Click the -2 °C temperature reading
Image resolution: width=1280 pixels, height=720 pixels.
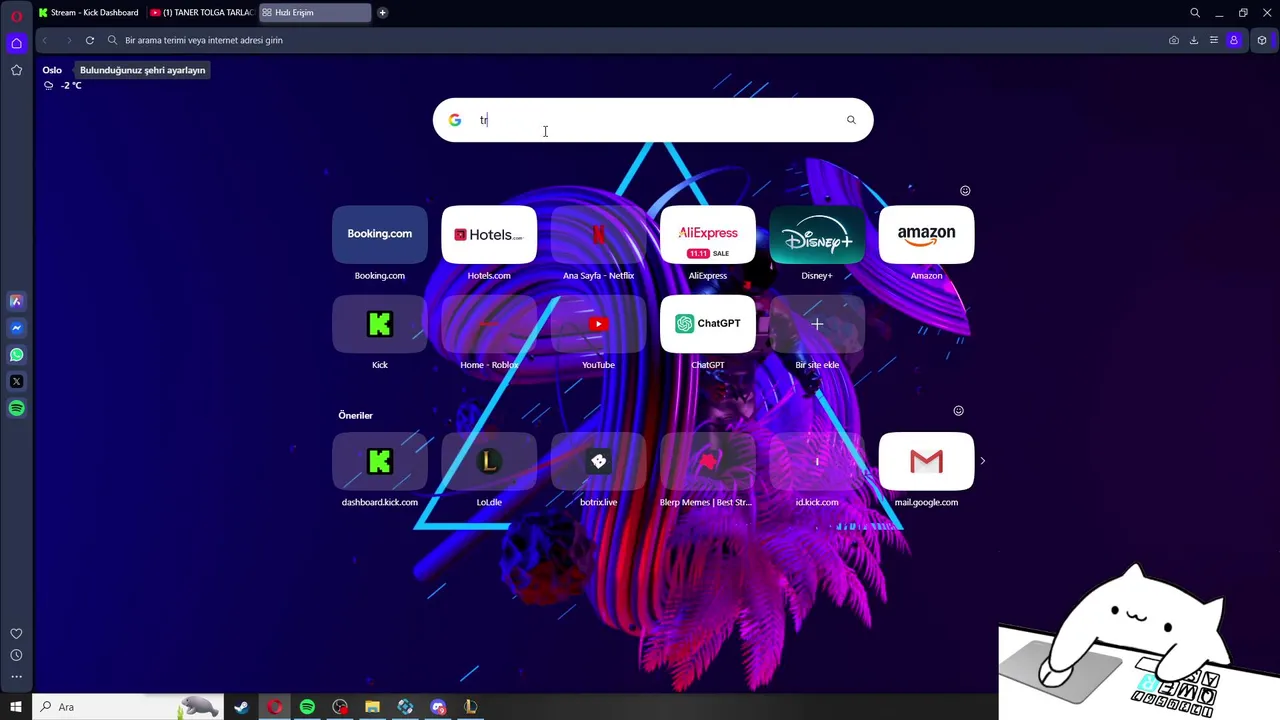71,85
